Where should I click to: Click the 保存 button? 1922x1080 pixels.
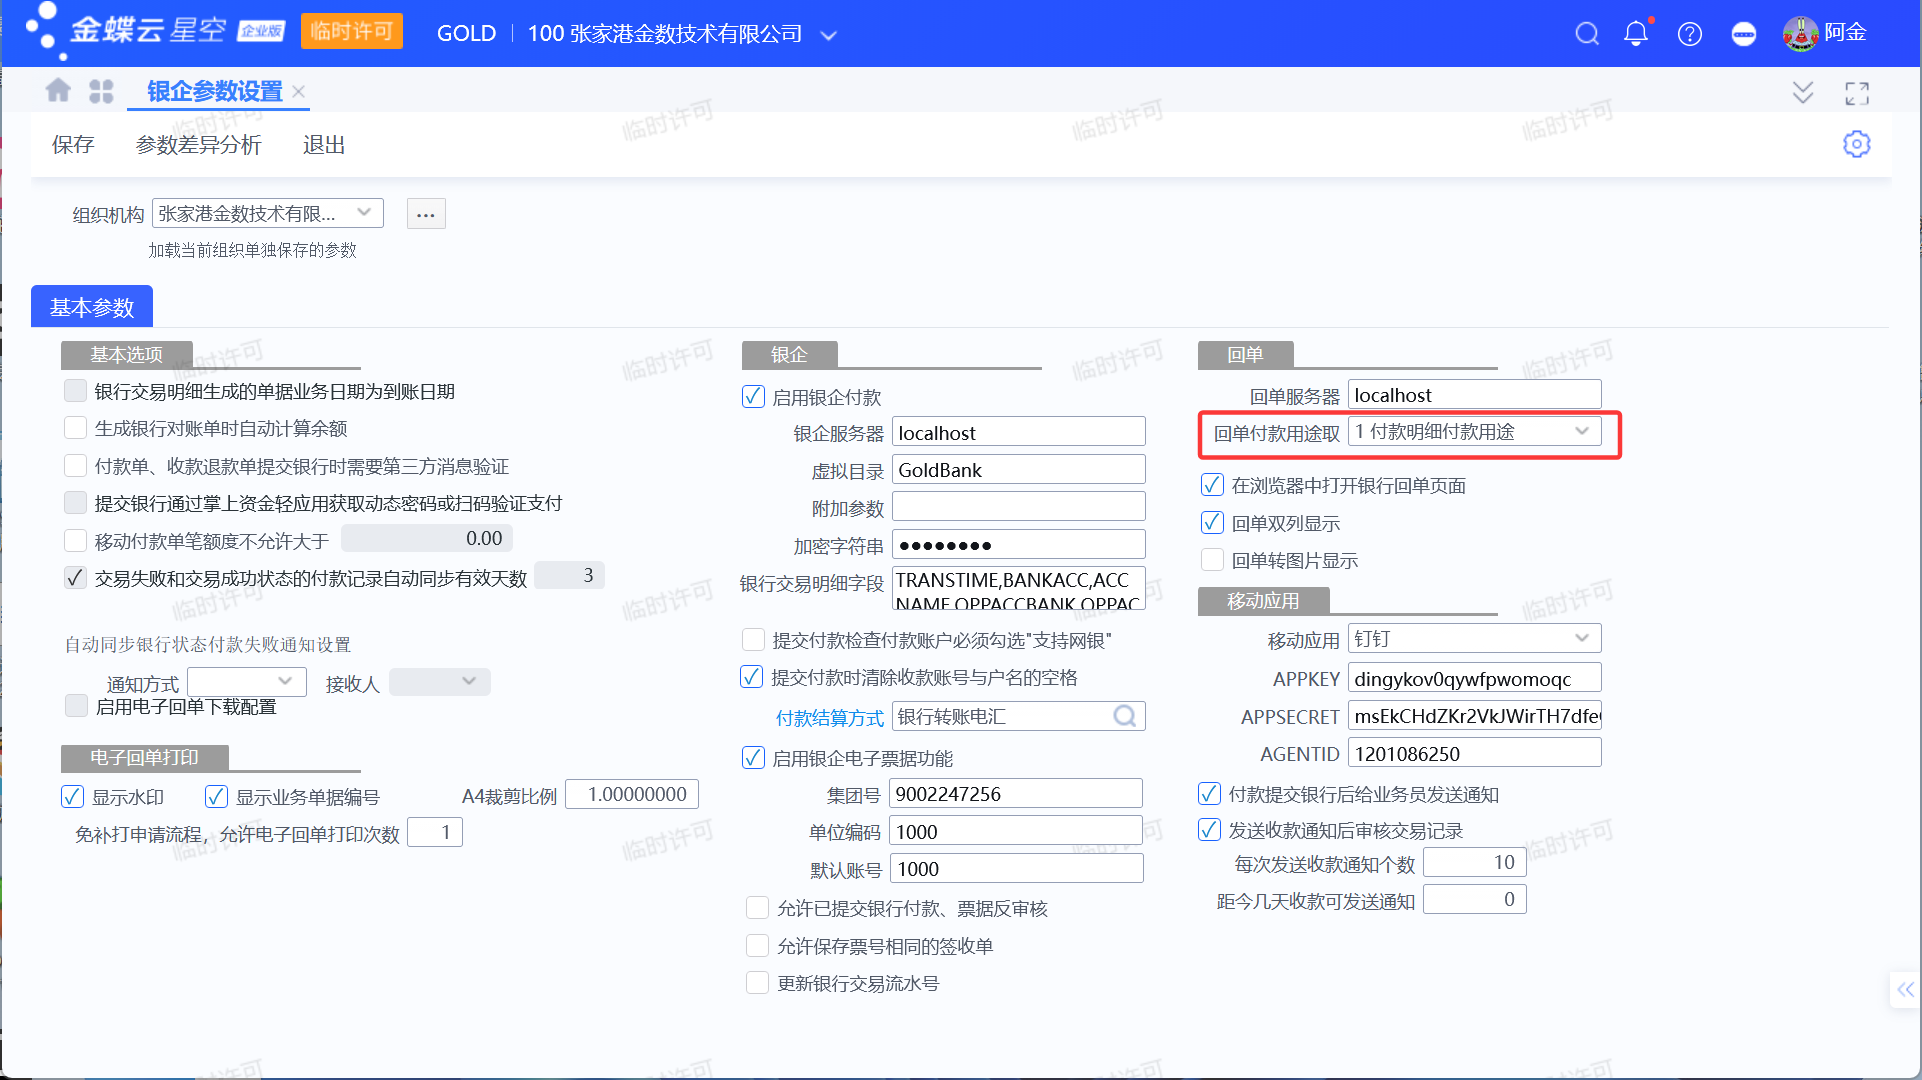[73, 145]
